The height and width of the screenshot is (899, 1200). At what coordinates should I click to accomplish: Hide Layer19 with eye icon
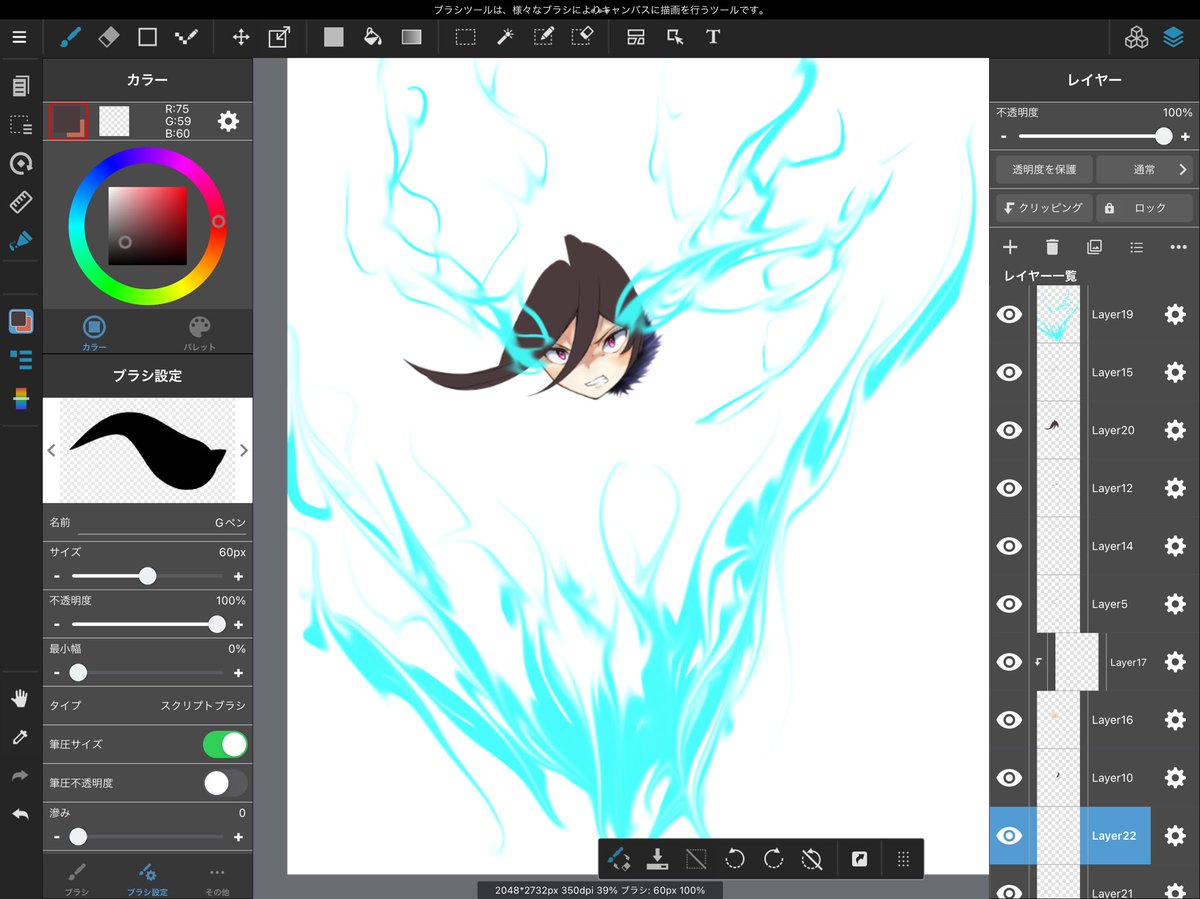1010,314
